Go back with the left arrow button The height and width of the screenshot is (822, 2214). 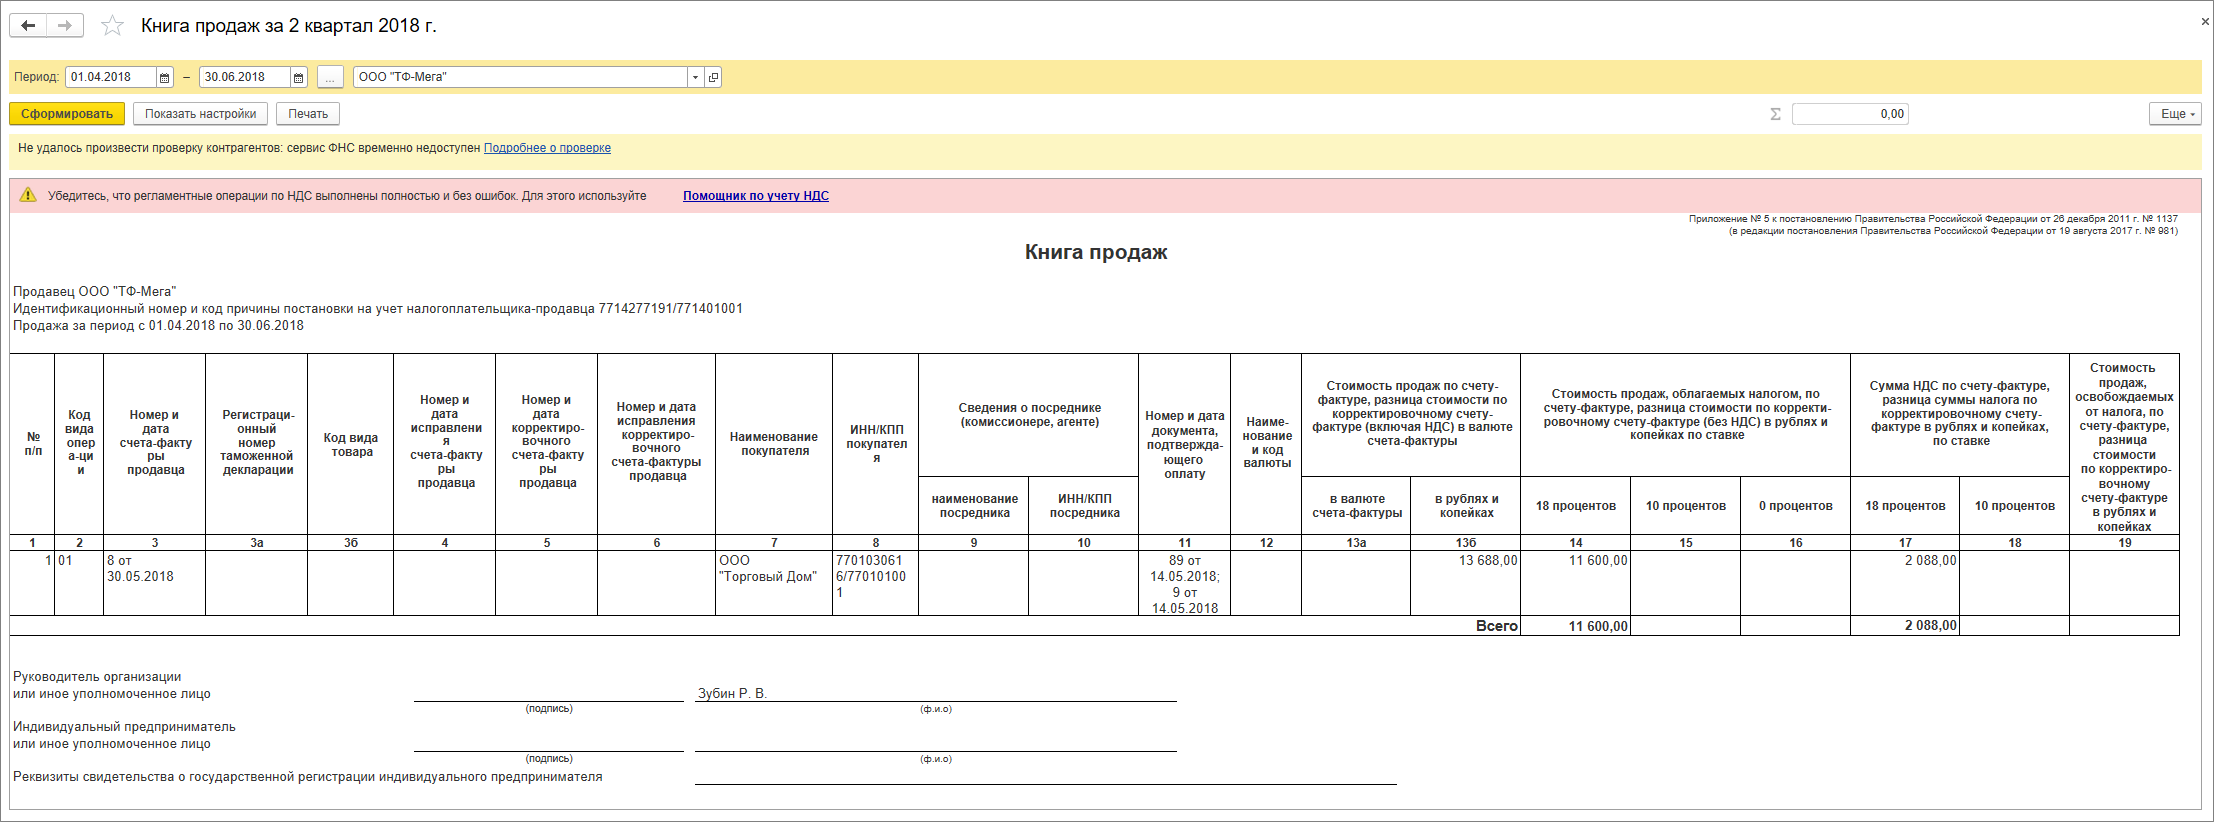pyautogui.click(x=28, y=26)
